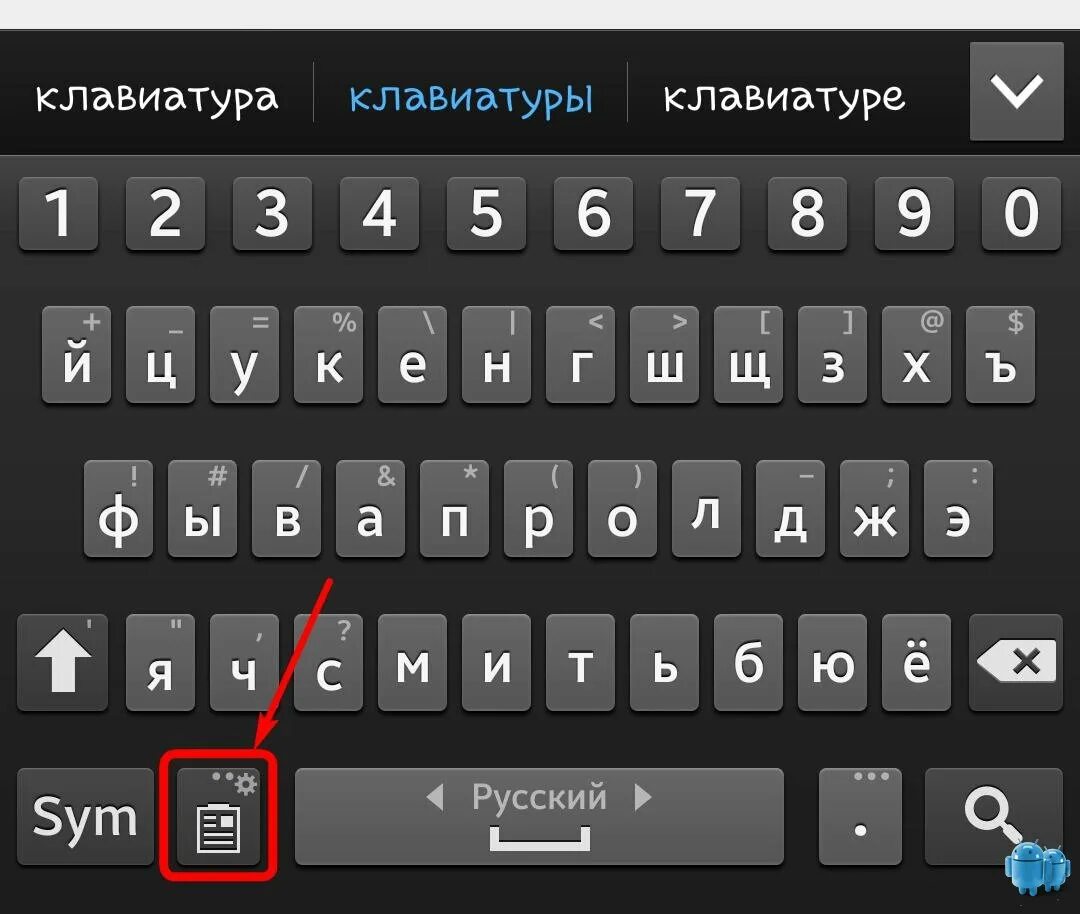Tap the clipboard settings key
The image size is (1080, 914).
[x=219, y=816]
